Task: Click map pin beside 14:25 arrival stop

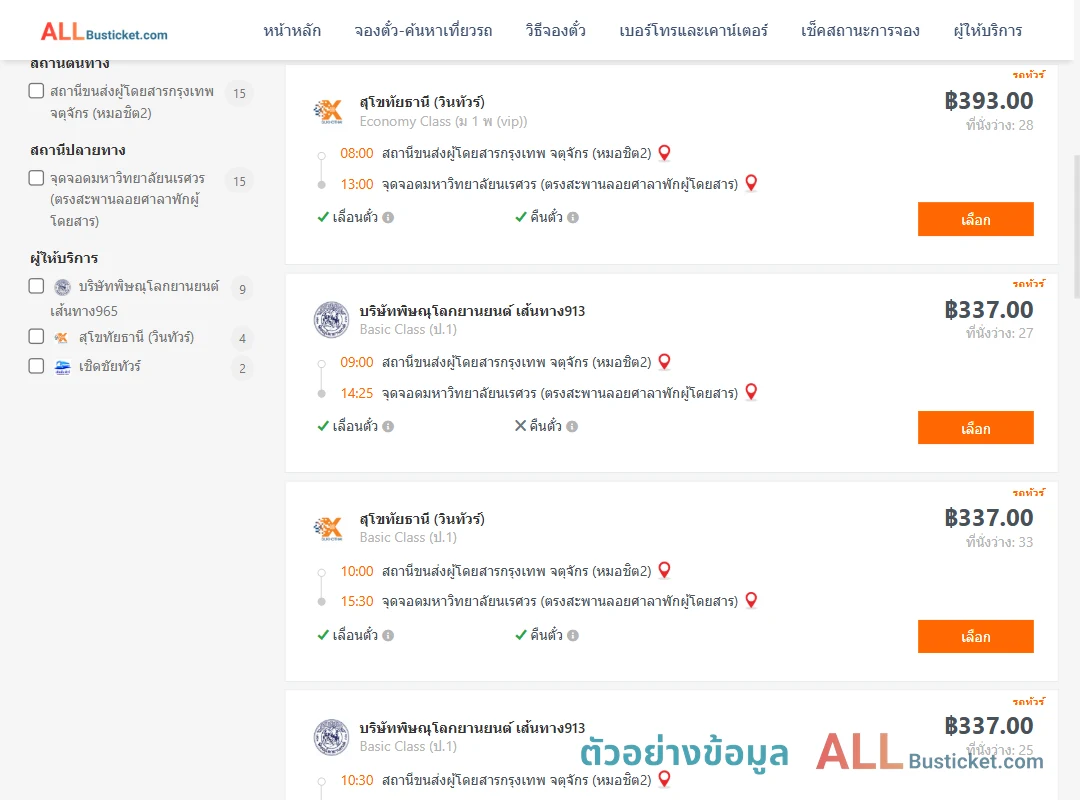Action: (751, 392)
